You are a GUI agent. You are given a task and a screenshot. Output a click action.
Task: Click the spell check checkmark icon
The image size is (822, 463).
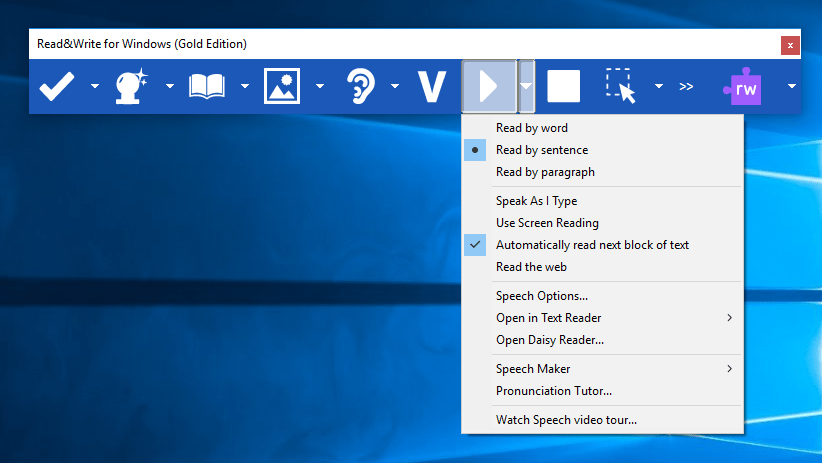57,86
